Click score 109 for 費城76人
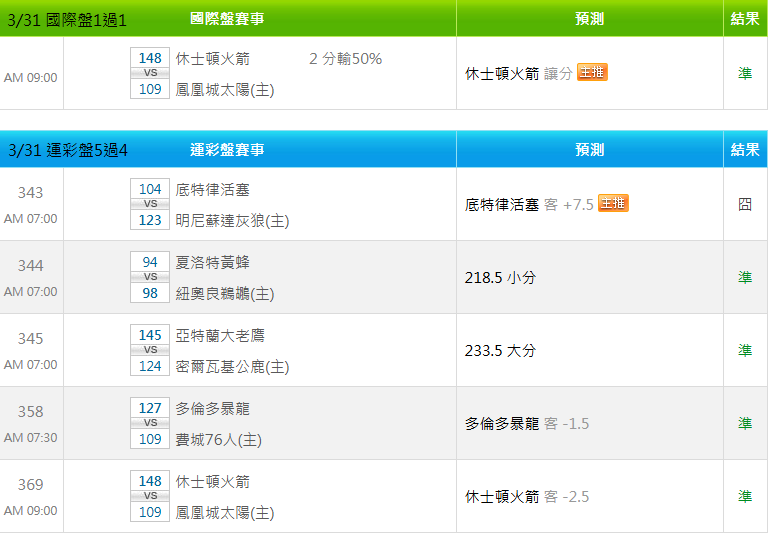Screen dimensions: 768x533 [x=150, y=438]
